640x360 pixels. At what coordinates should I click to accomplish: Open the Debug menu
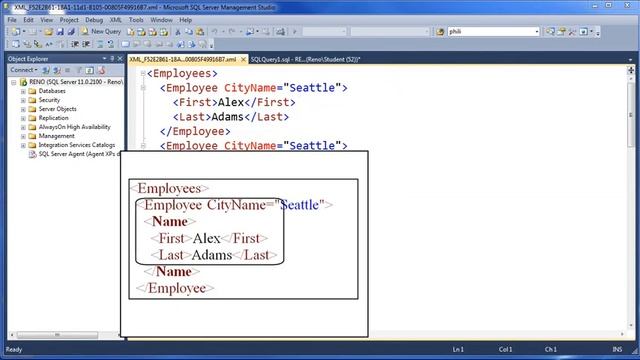coord(94,20)
